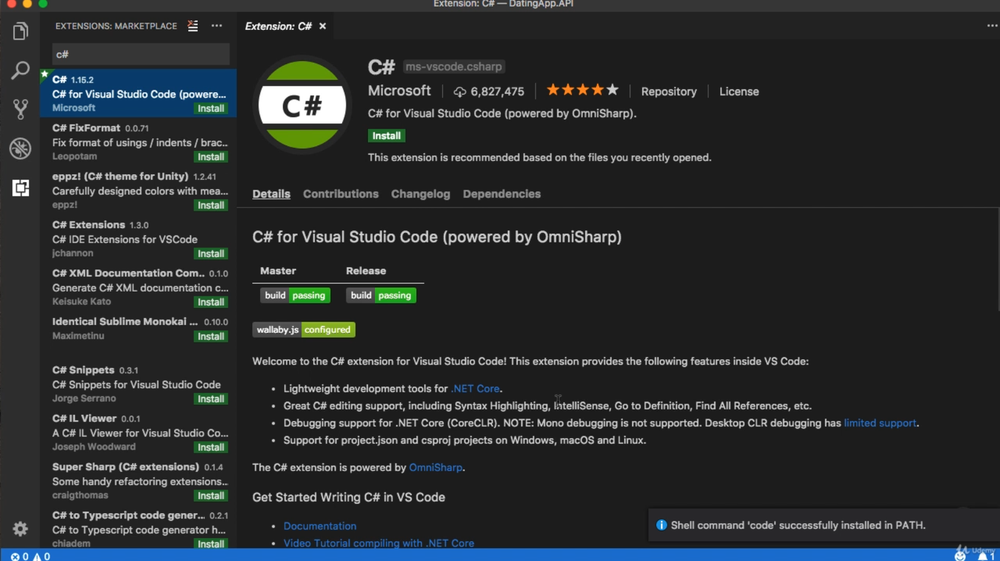The width and height of the screenshot is (1000, 561).
Task: Install the C# Extensions by jchannon
Action: point(211,254)
